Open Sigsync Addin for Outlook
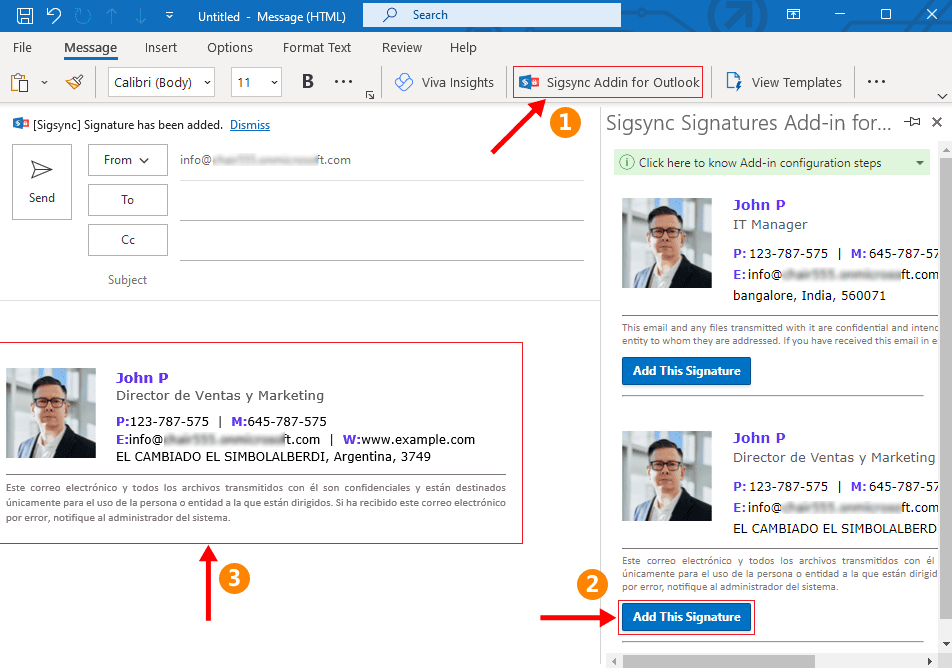 [609, 82]
